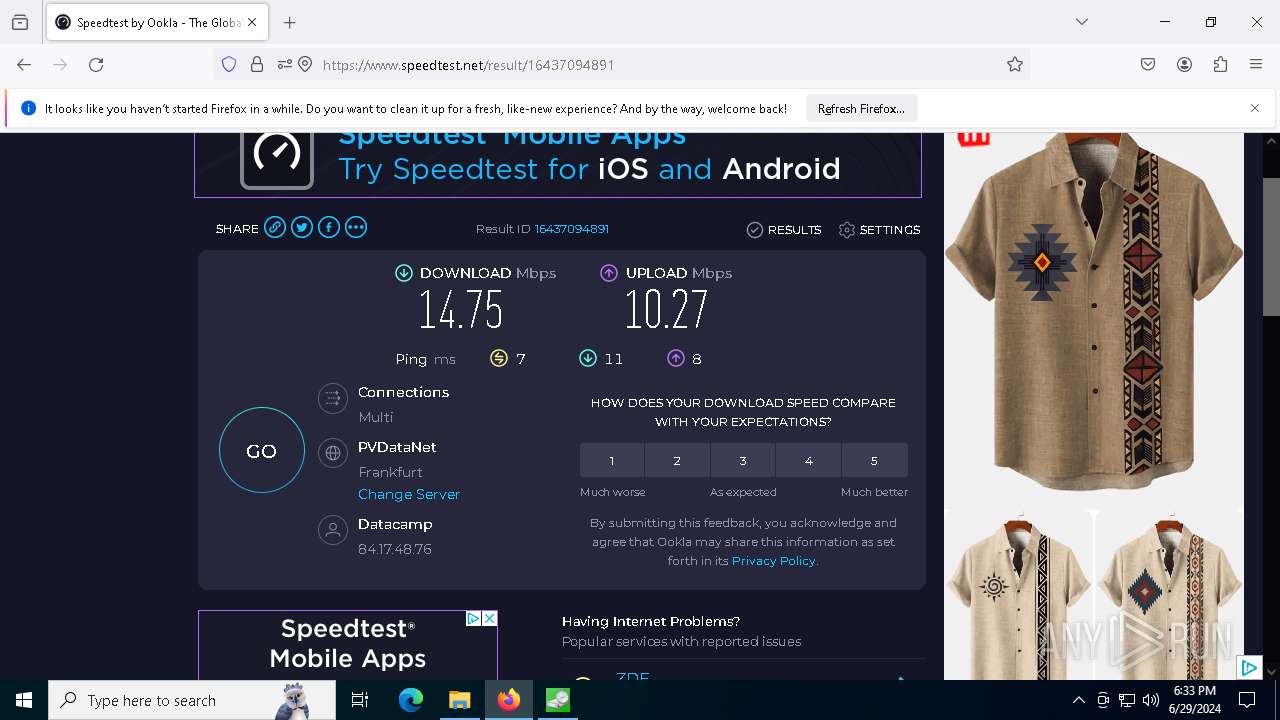This screenshot has width=1280, height=720.
Task: Share result on Facebook icon
Action: (x=329, y=228)
